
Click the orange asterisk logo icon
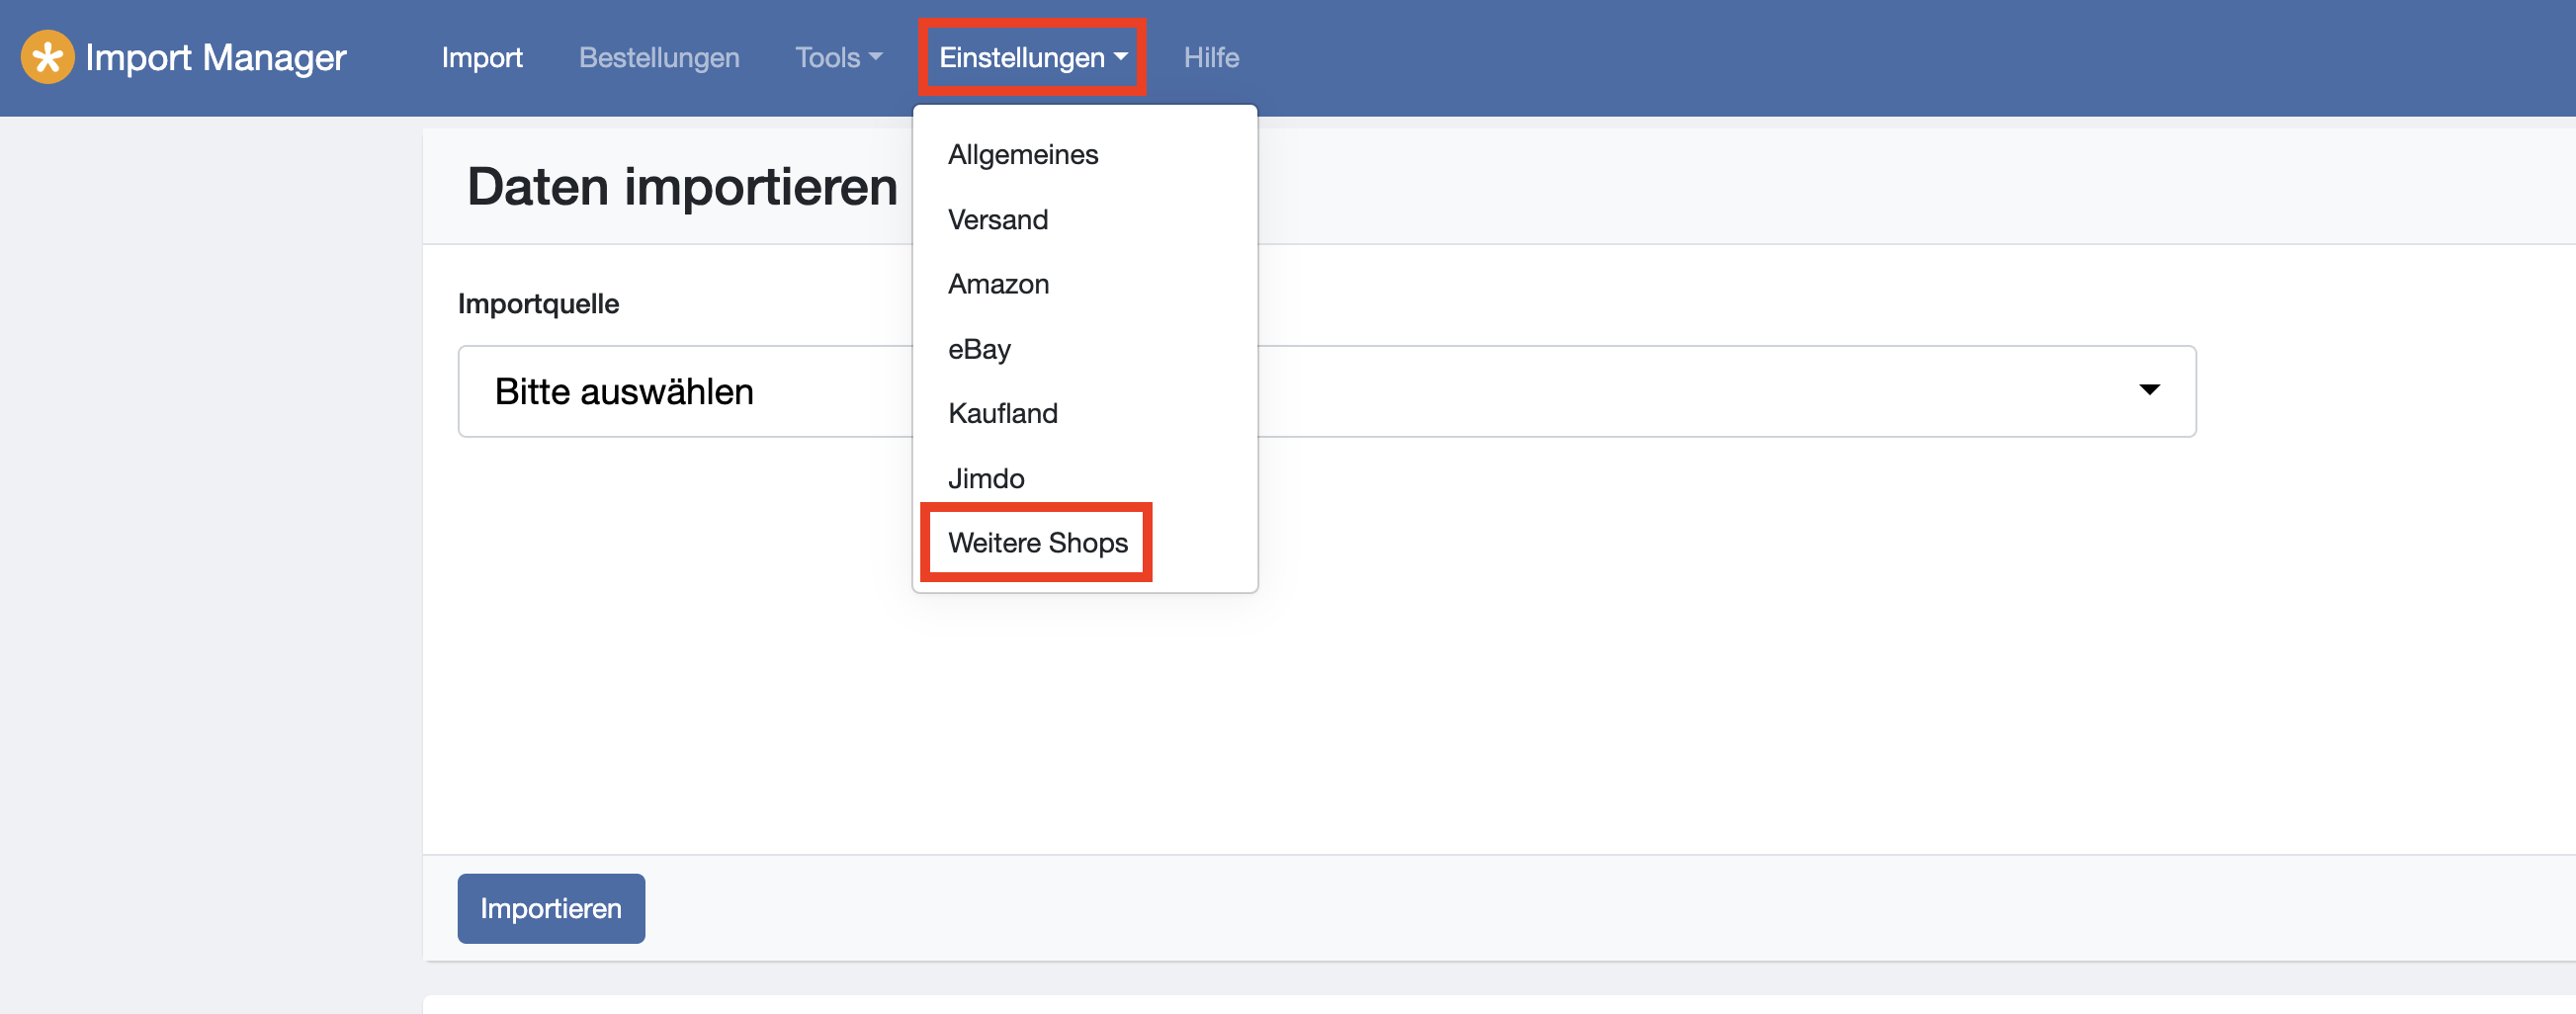(47, 57)
